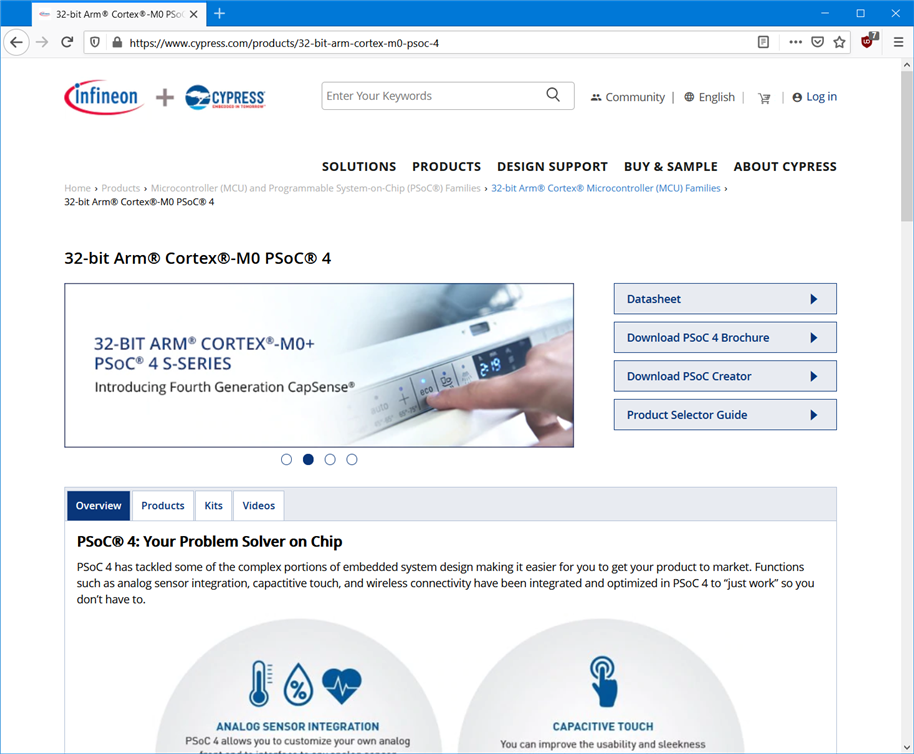Screen dimensions: 914x754
Task: Toggle Reader View icon in address bar
Action: [763, 42]
